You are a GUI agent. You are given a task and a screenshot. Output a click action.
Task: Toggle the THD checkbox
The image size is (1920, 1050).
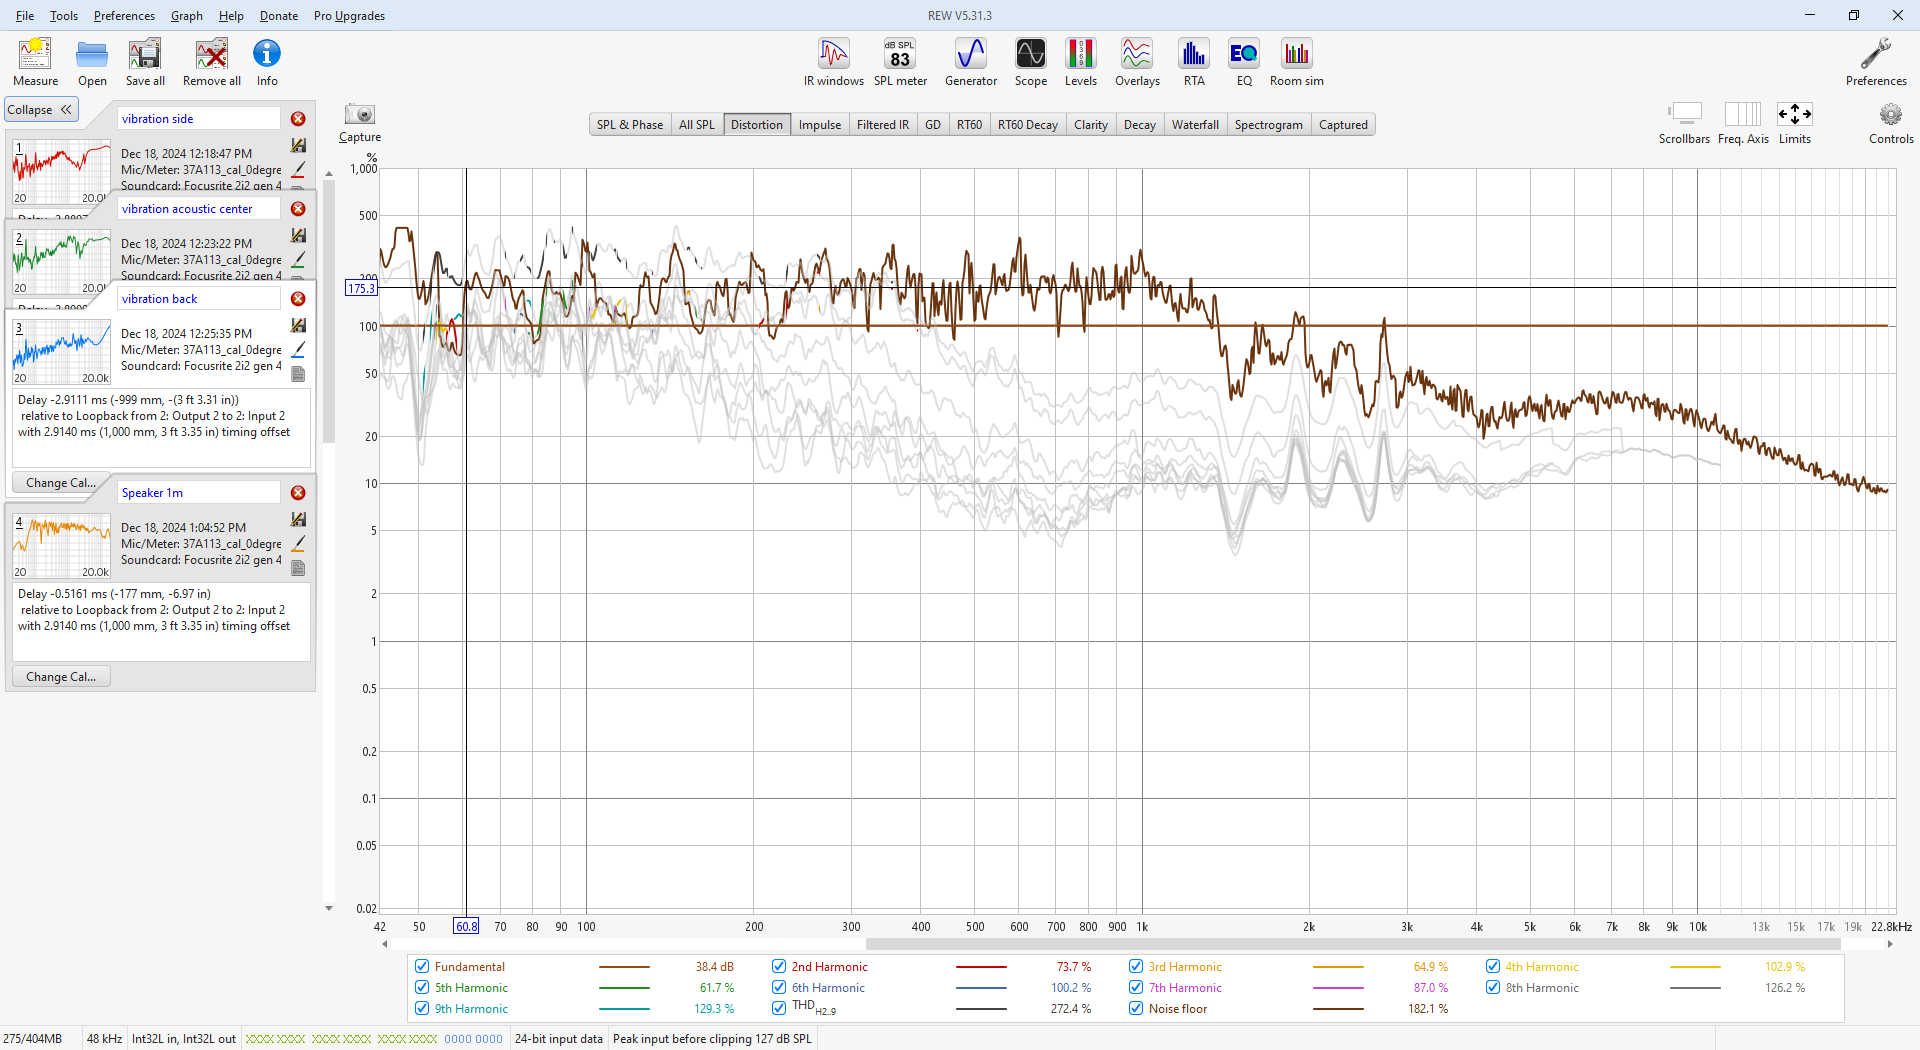point(779,1009)
